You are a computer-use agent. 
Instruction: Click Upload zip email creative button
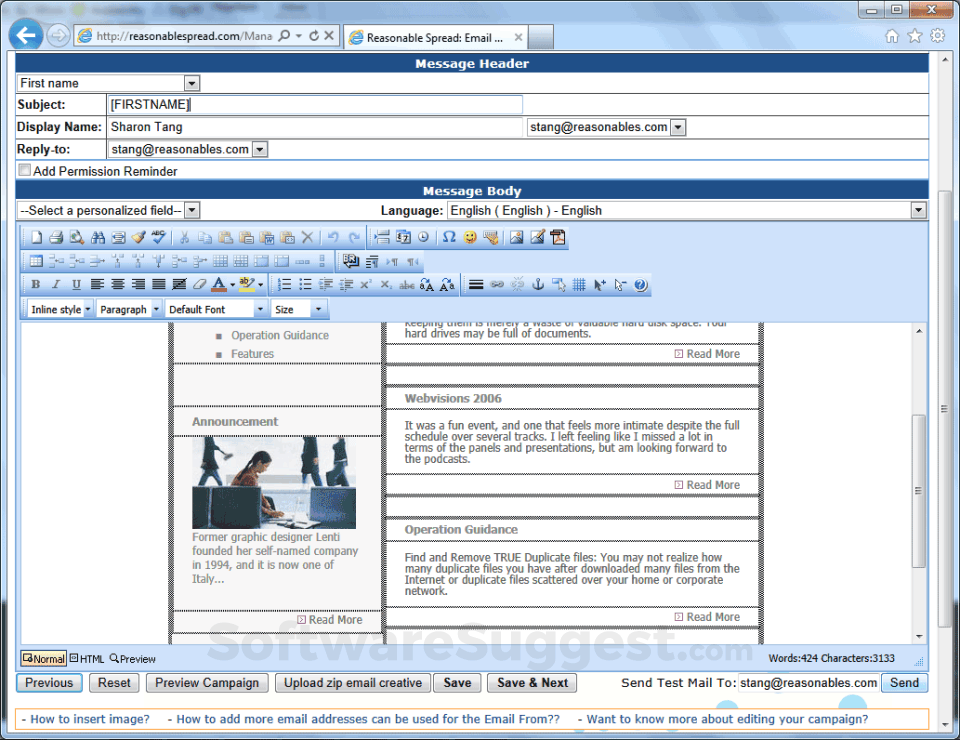click(x=353, y=682)
